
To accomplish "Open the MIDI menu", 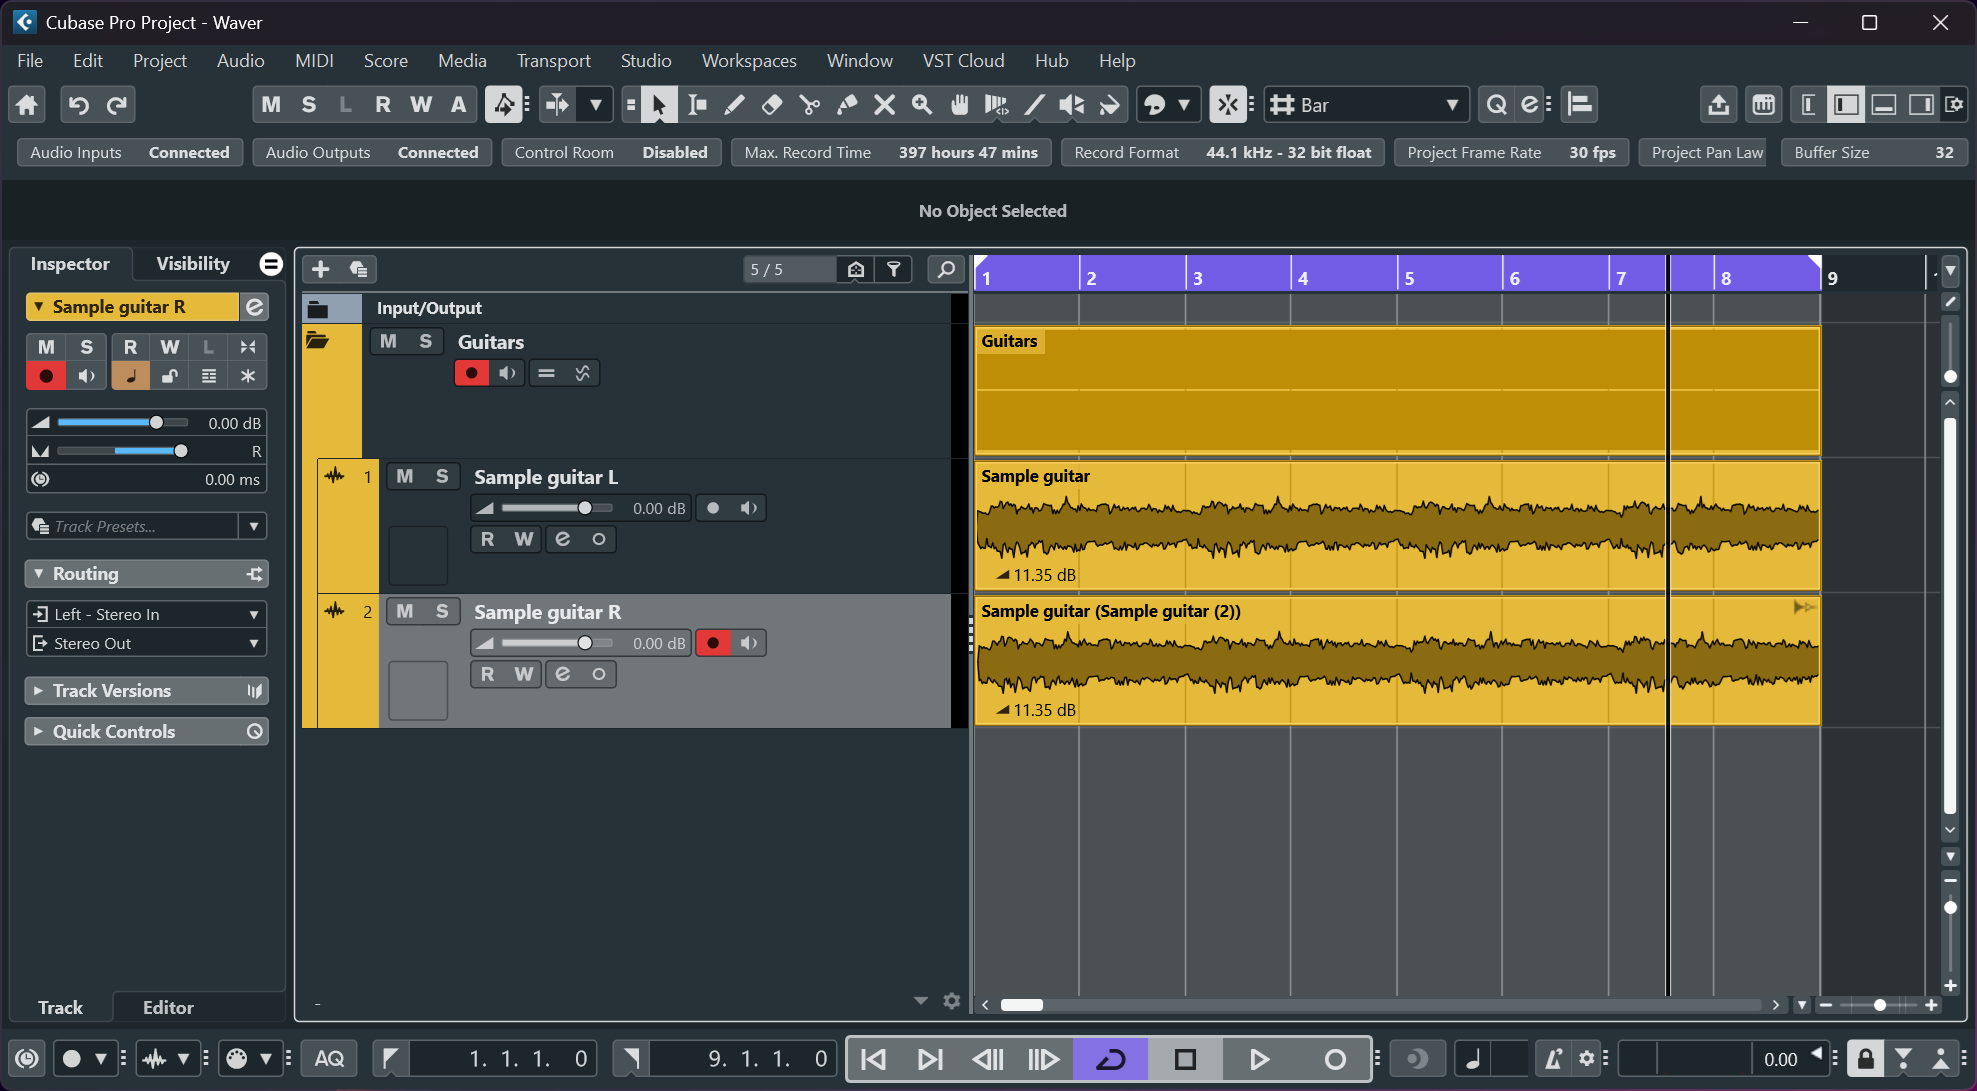I will pyautogui.click(x=314, y=61).
